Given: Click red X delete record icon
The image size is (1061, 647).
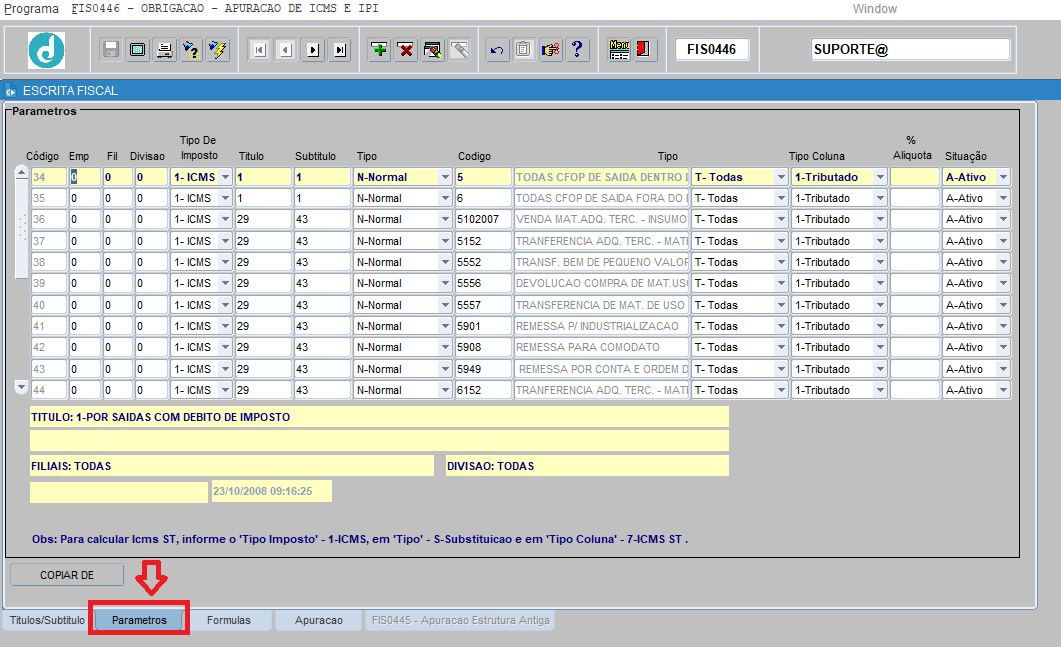Looking at the screenshot, I should click(x=406, y=49).
